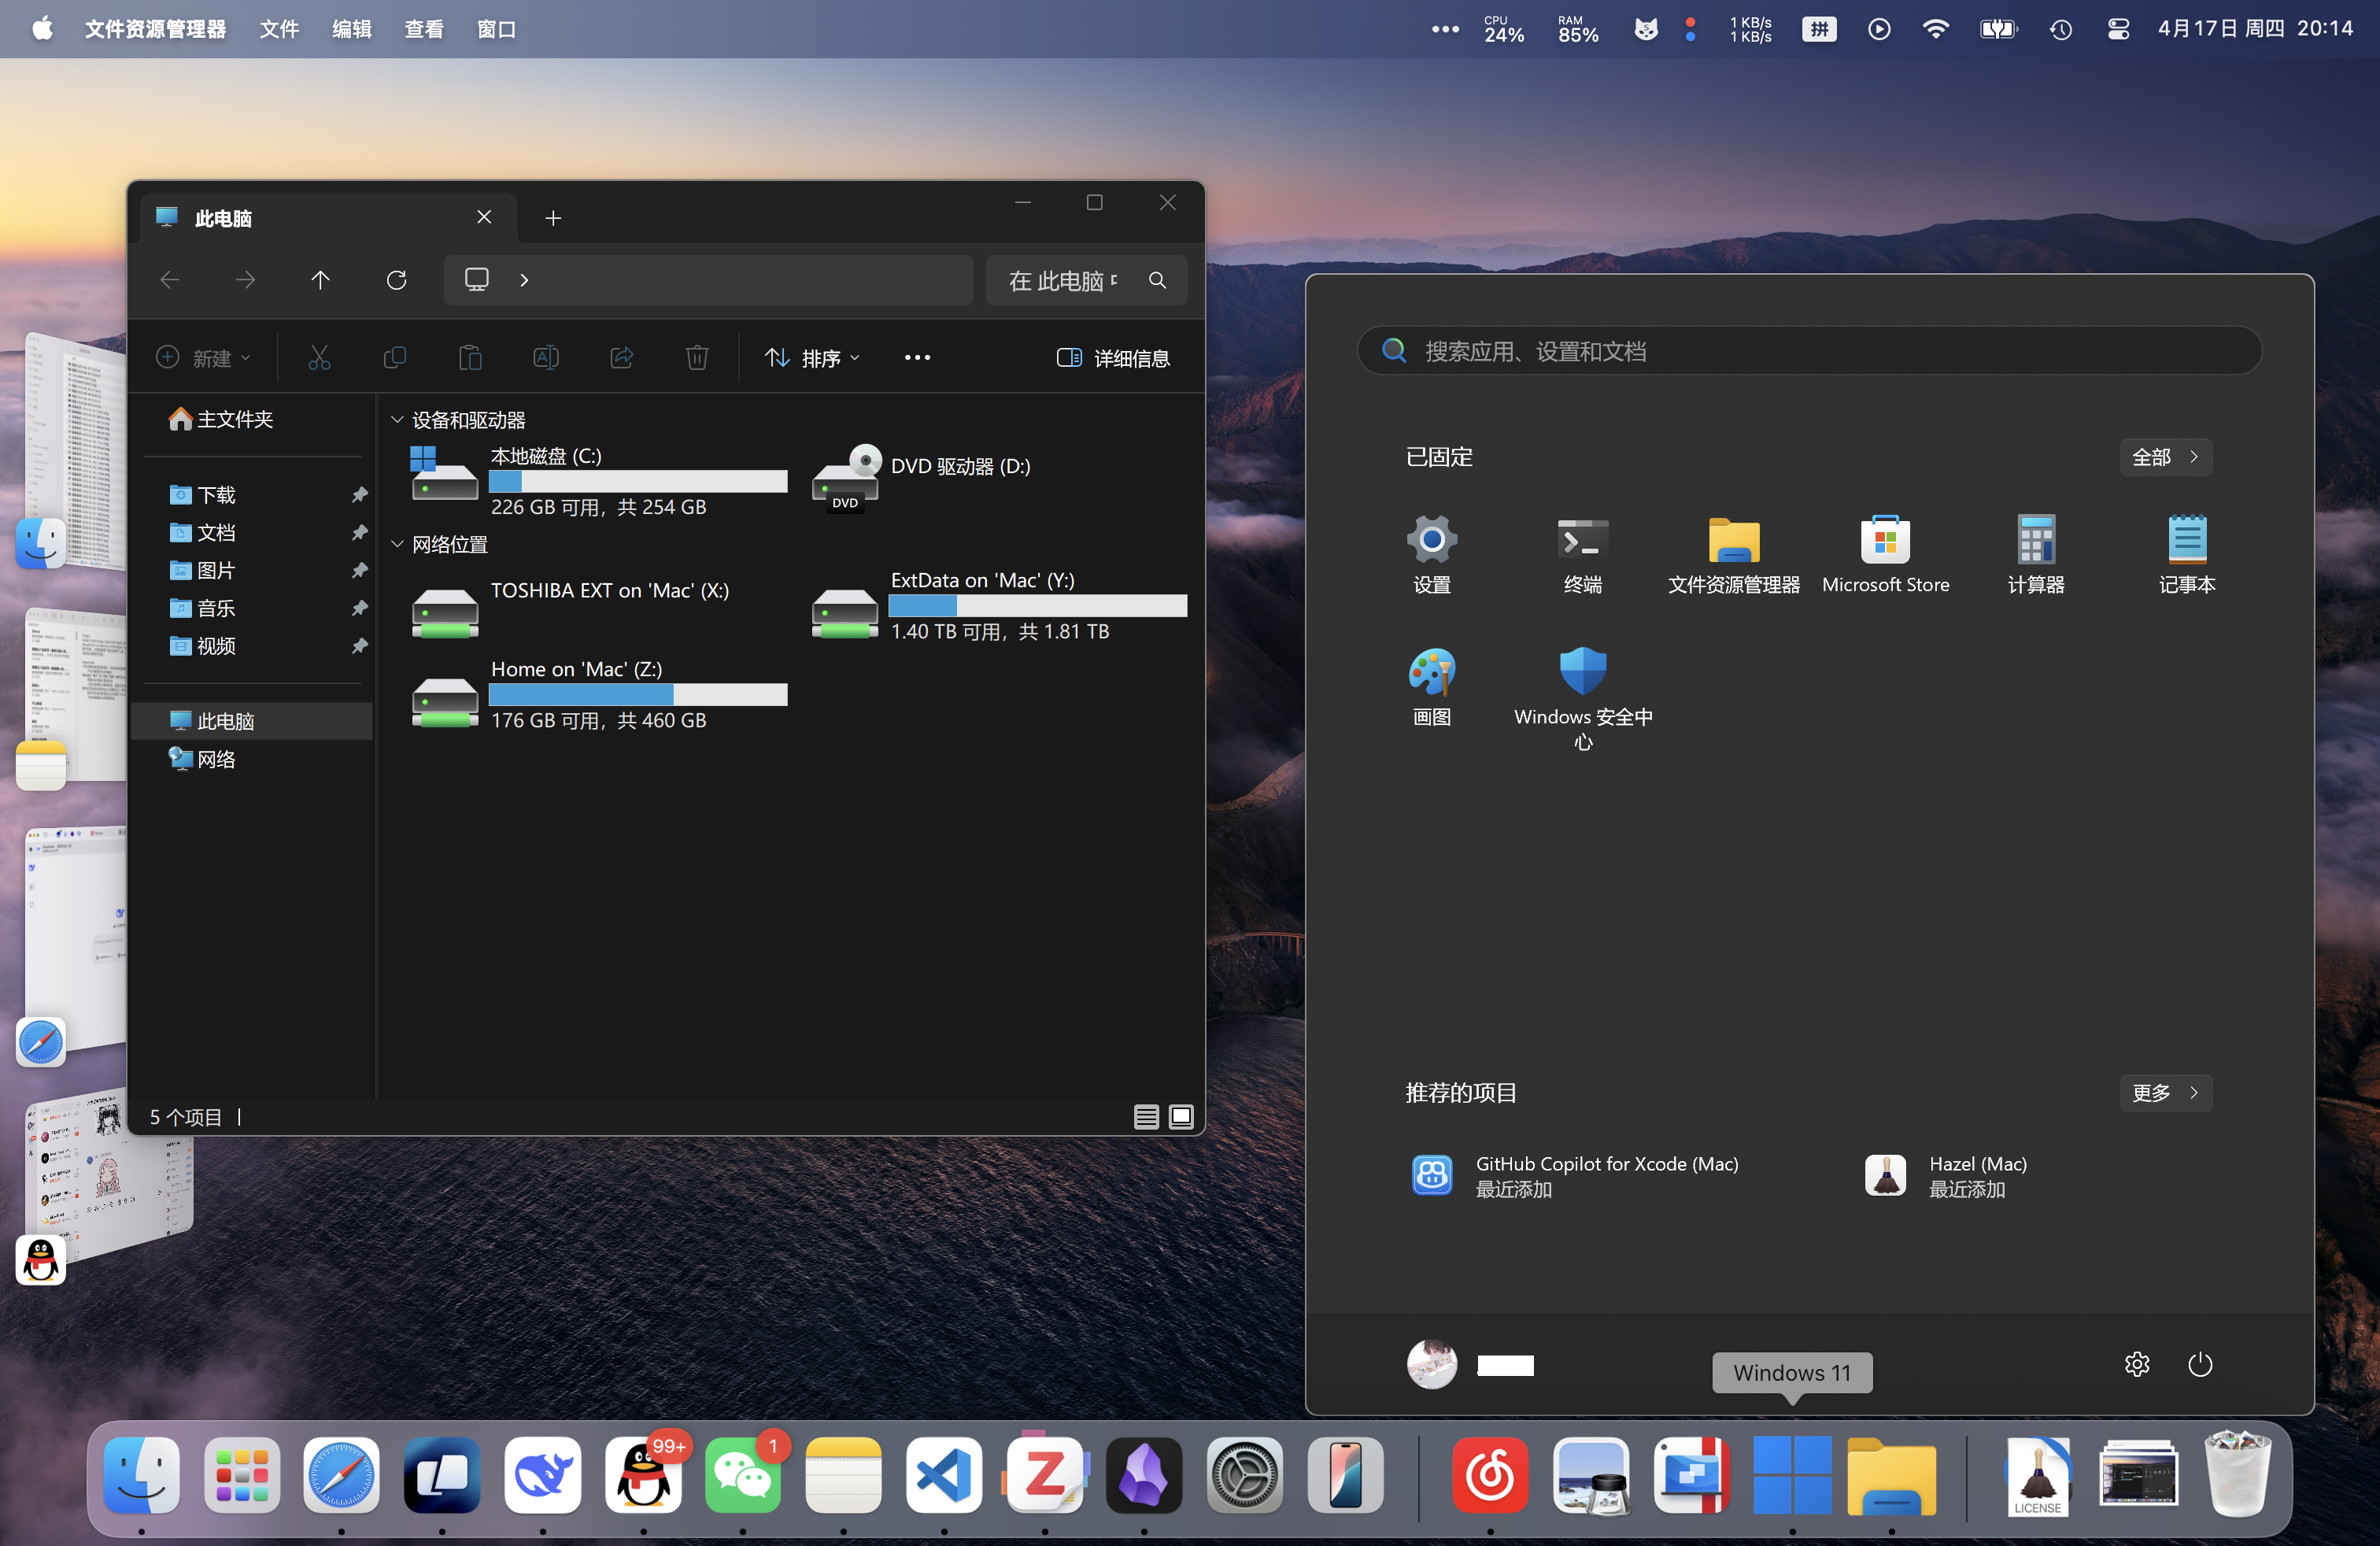The height and width of the screenshot is (1546, 2380).
Task: Collapse the Network locations group
Action: pyautogui.click(x=397, y=544)
